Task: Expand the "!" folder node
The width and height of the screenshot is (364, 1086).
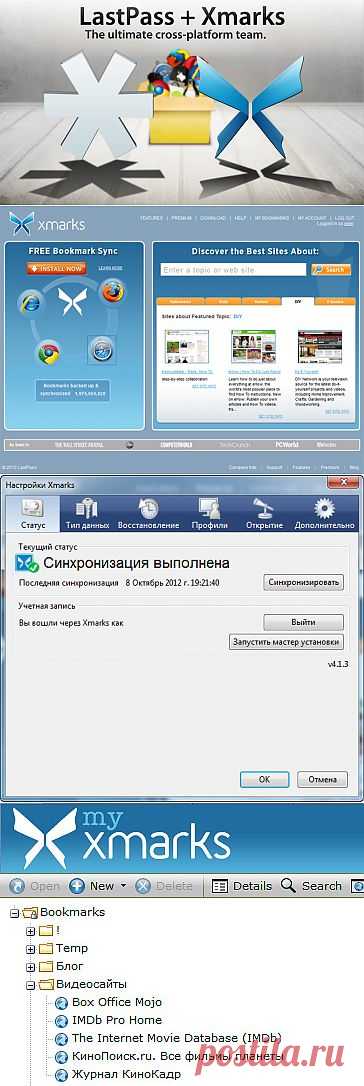Action: (30, 931)
